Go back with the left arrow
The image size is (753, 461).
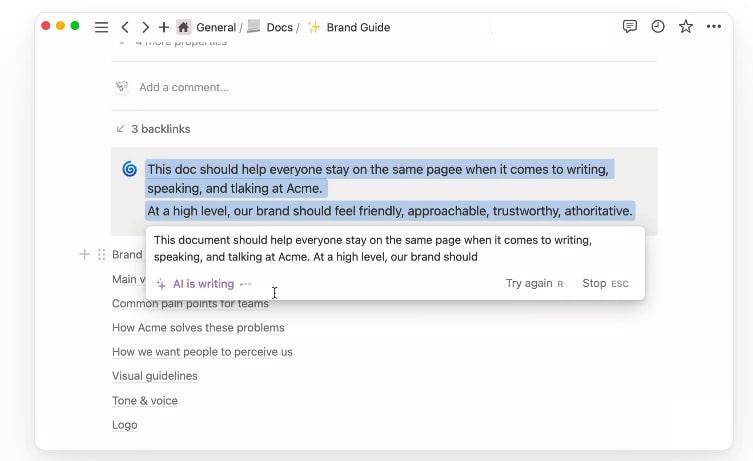click(x=124, y=27)
